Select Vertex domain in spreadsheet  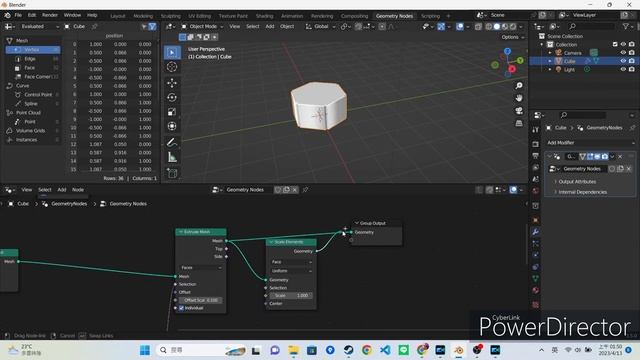click(33, 50)
